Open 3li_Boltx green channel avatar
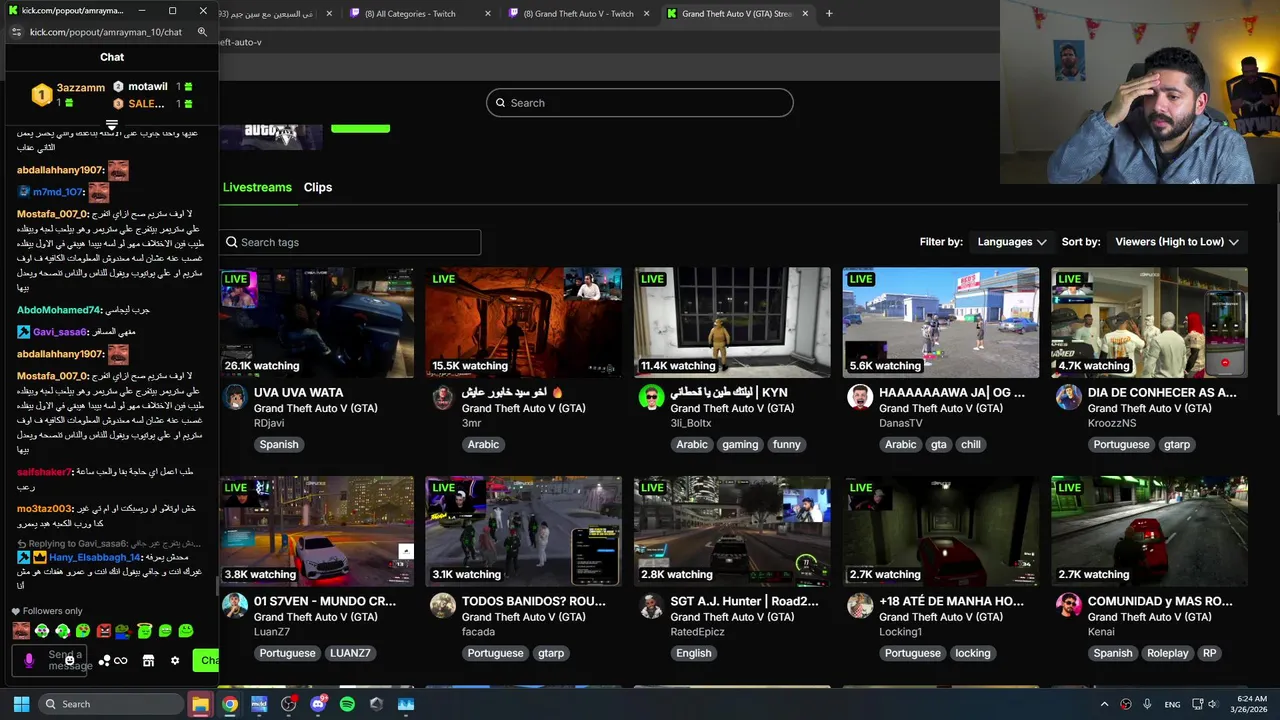The image size is (1280, 720). pos(651,398)
